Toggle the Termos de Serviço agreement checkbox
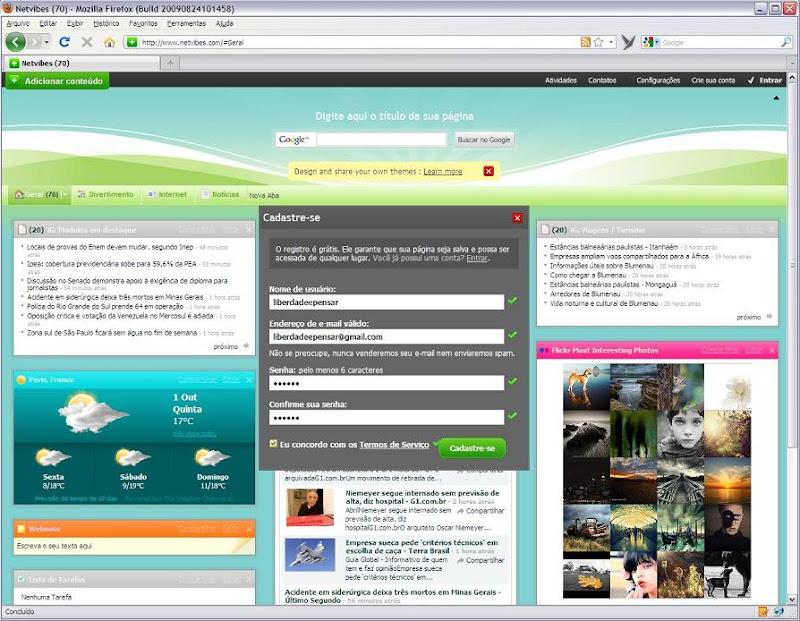The height and width of the screenshot is (621, 800). (273, 444)
